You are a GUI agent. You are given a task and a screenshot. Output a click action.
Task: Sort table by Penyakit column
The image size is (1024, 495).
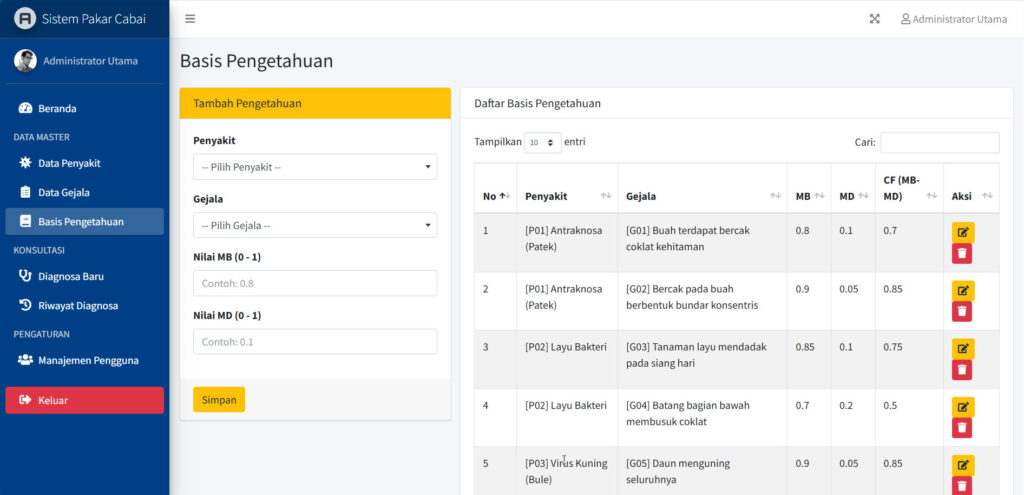click(x=566, y=196)
